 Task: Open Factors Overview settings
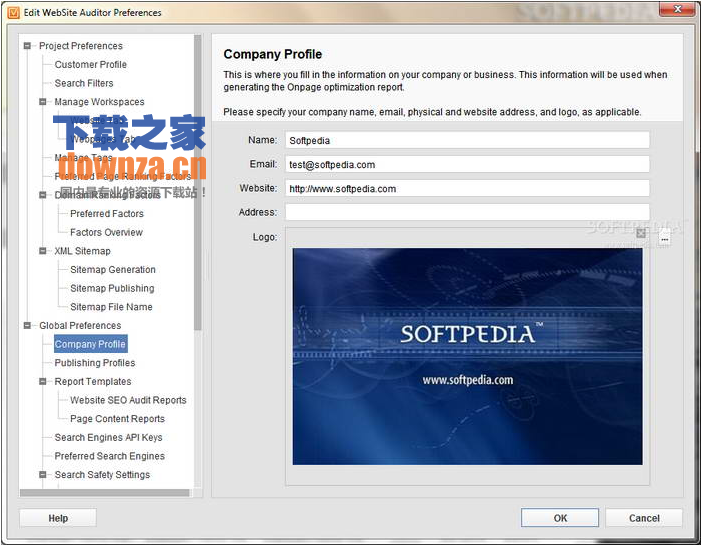pos(106,232)
